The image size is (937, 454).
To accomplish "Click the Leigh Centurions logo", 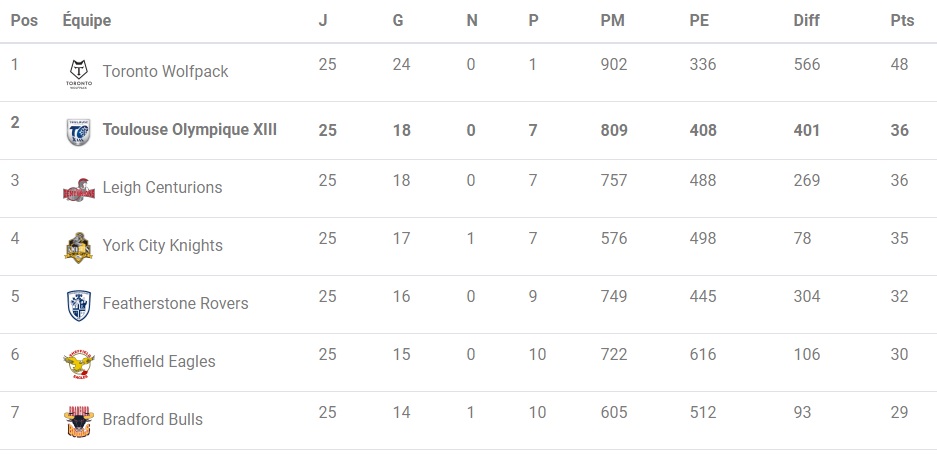I will (78, 188).
